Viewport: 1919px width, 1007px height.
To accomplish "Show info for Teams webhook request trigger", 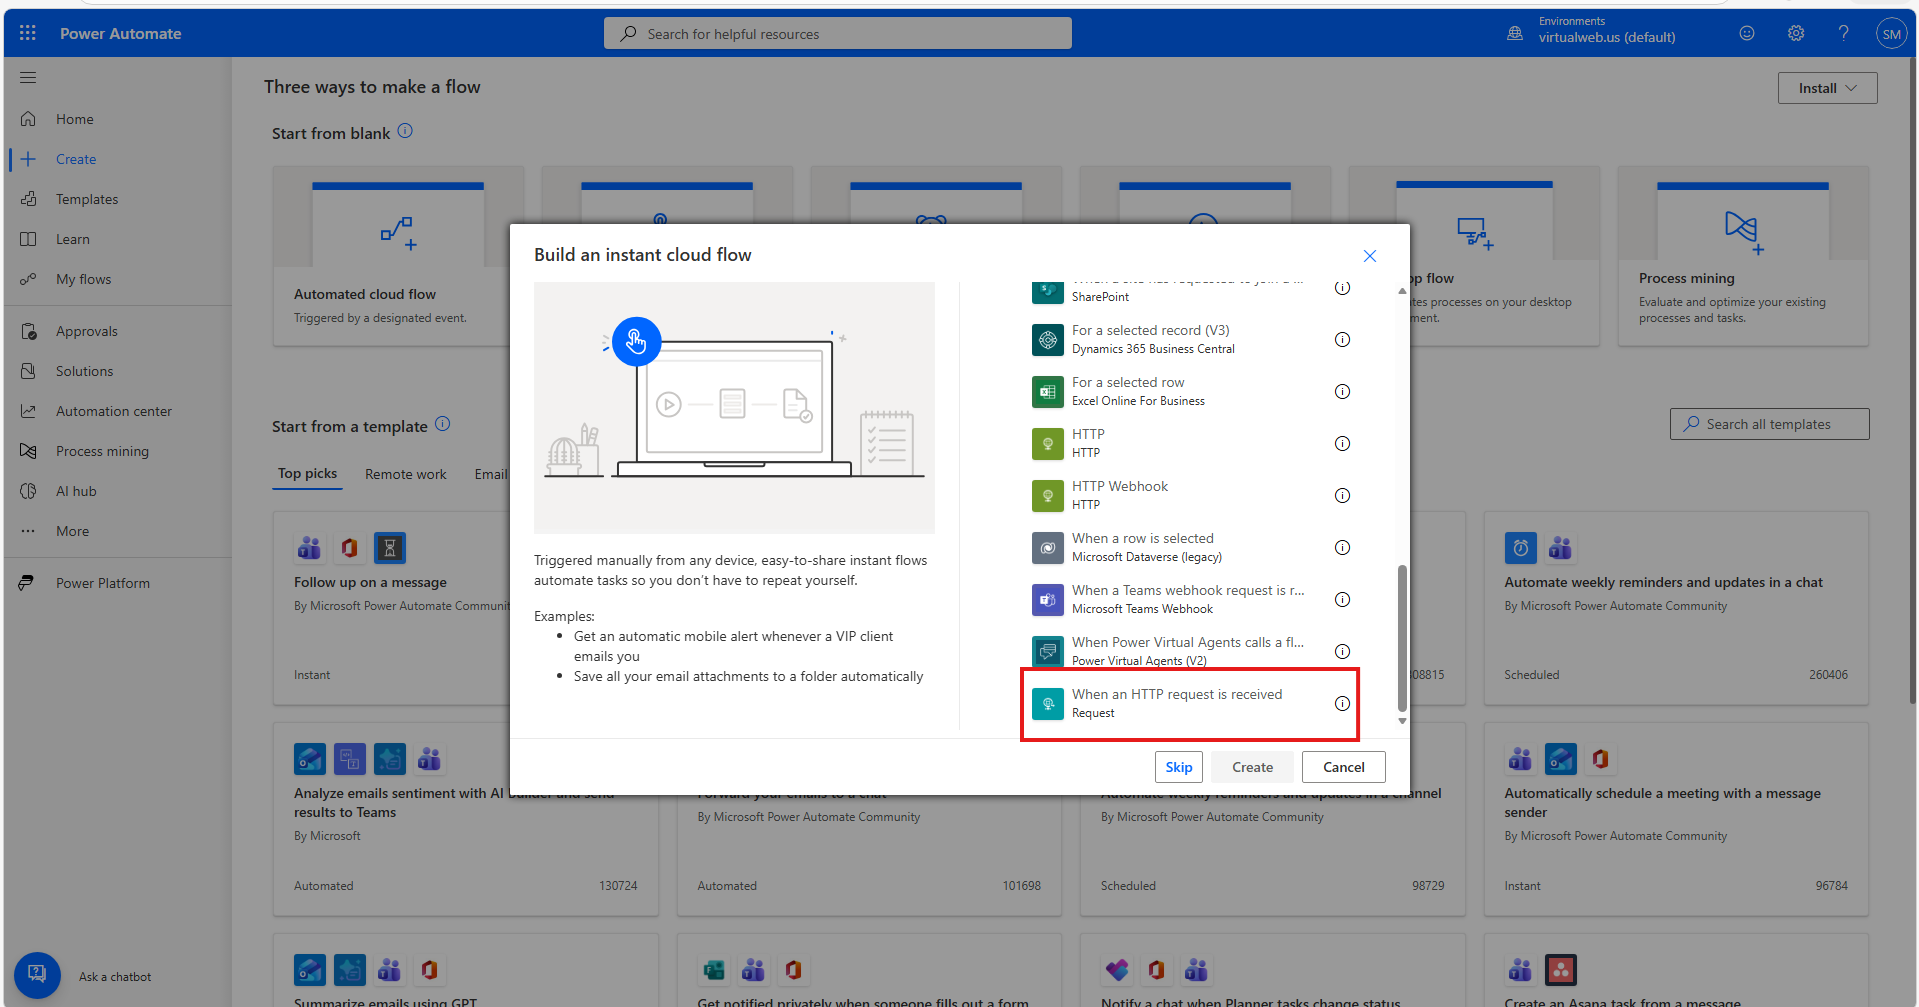I will (1342, 599).
